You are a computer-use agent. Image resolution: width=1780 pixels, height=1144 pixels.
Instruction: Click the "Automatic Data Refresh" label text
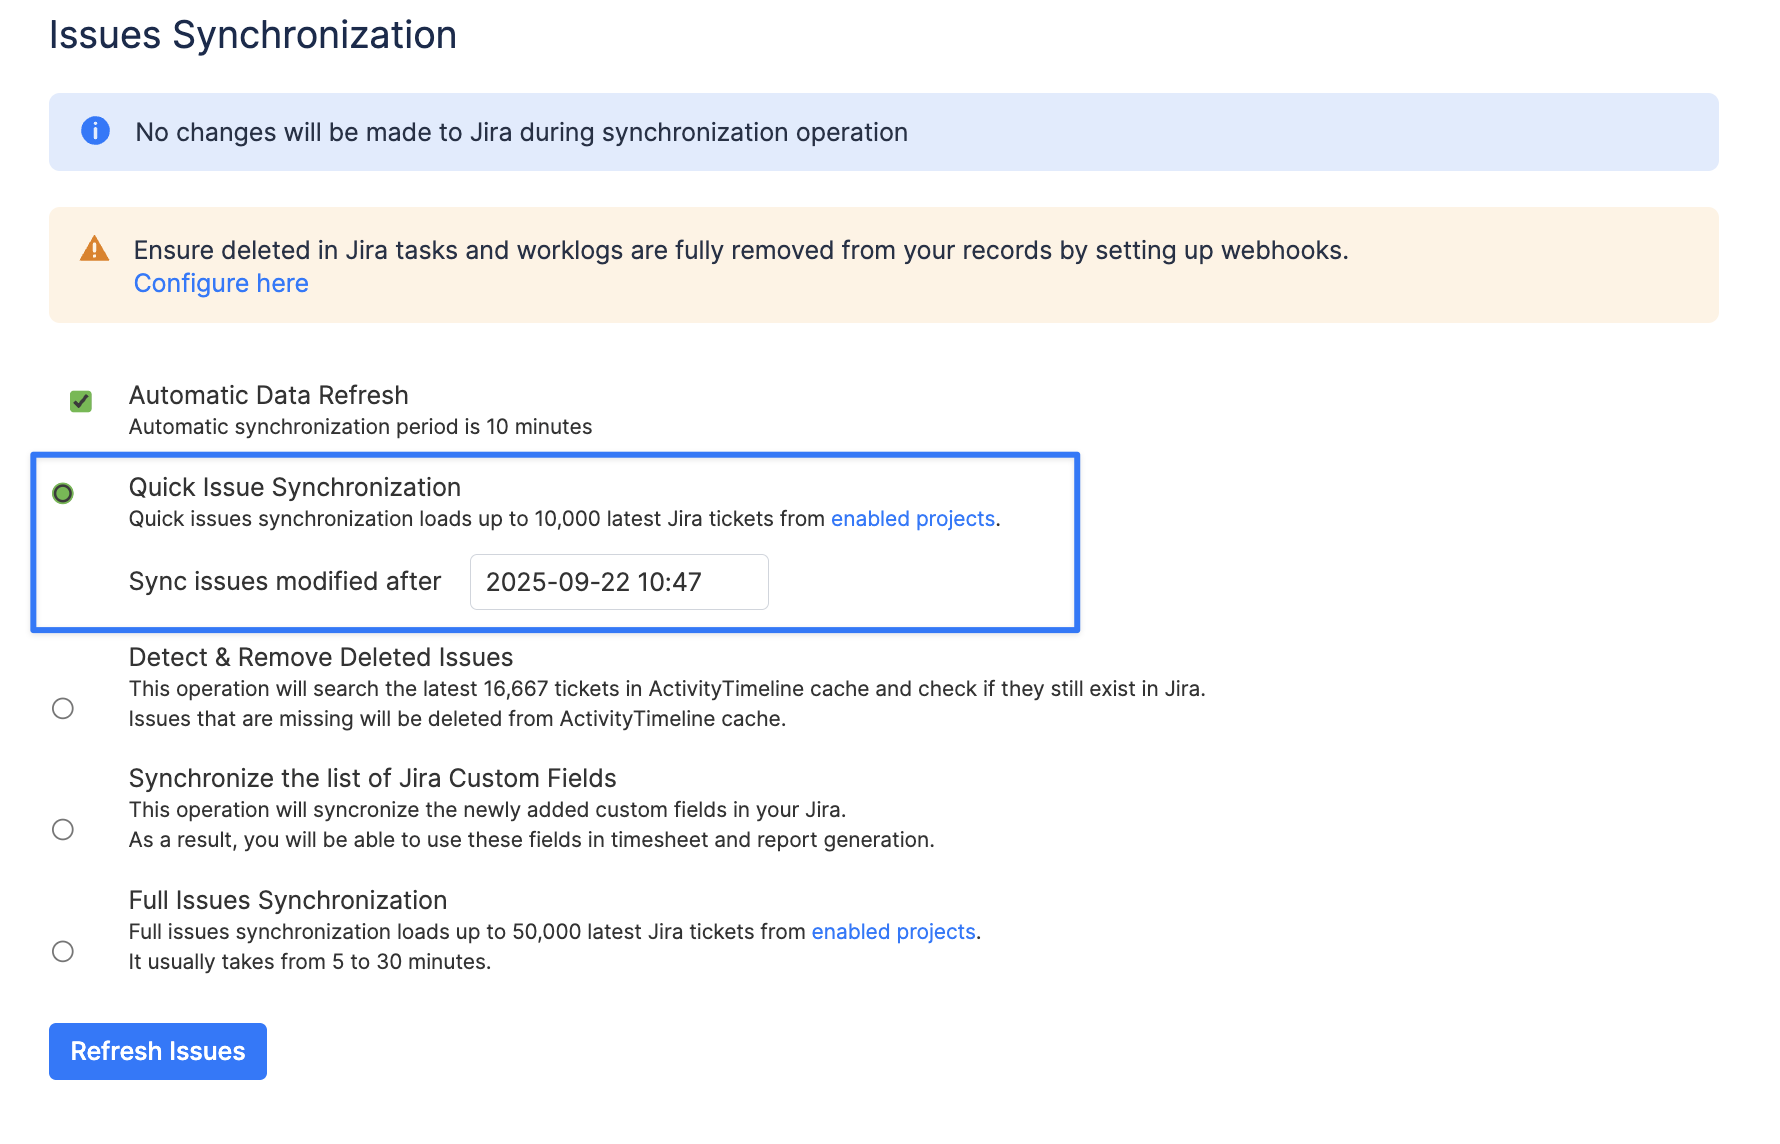[268, 395]
